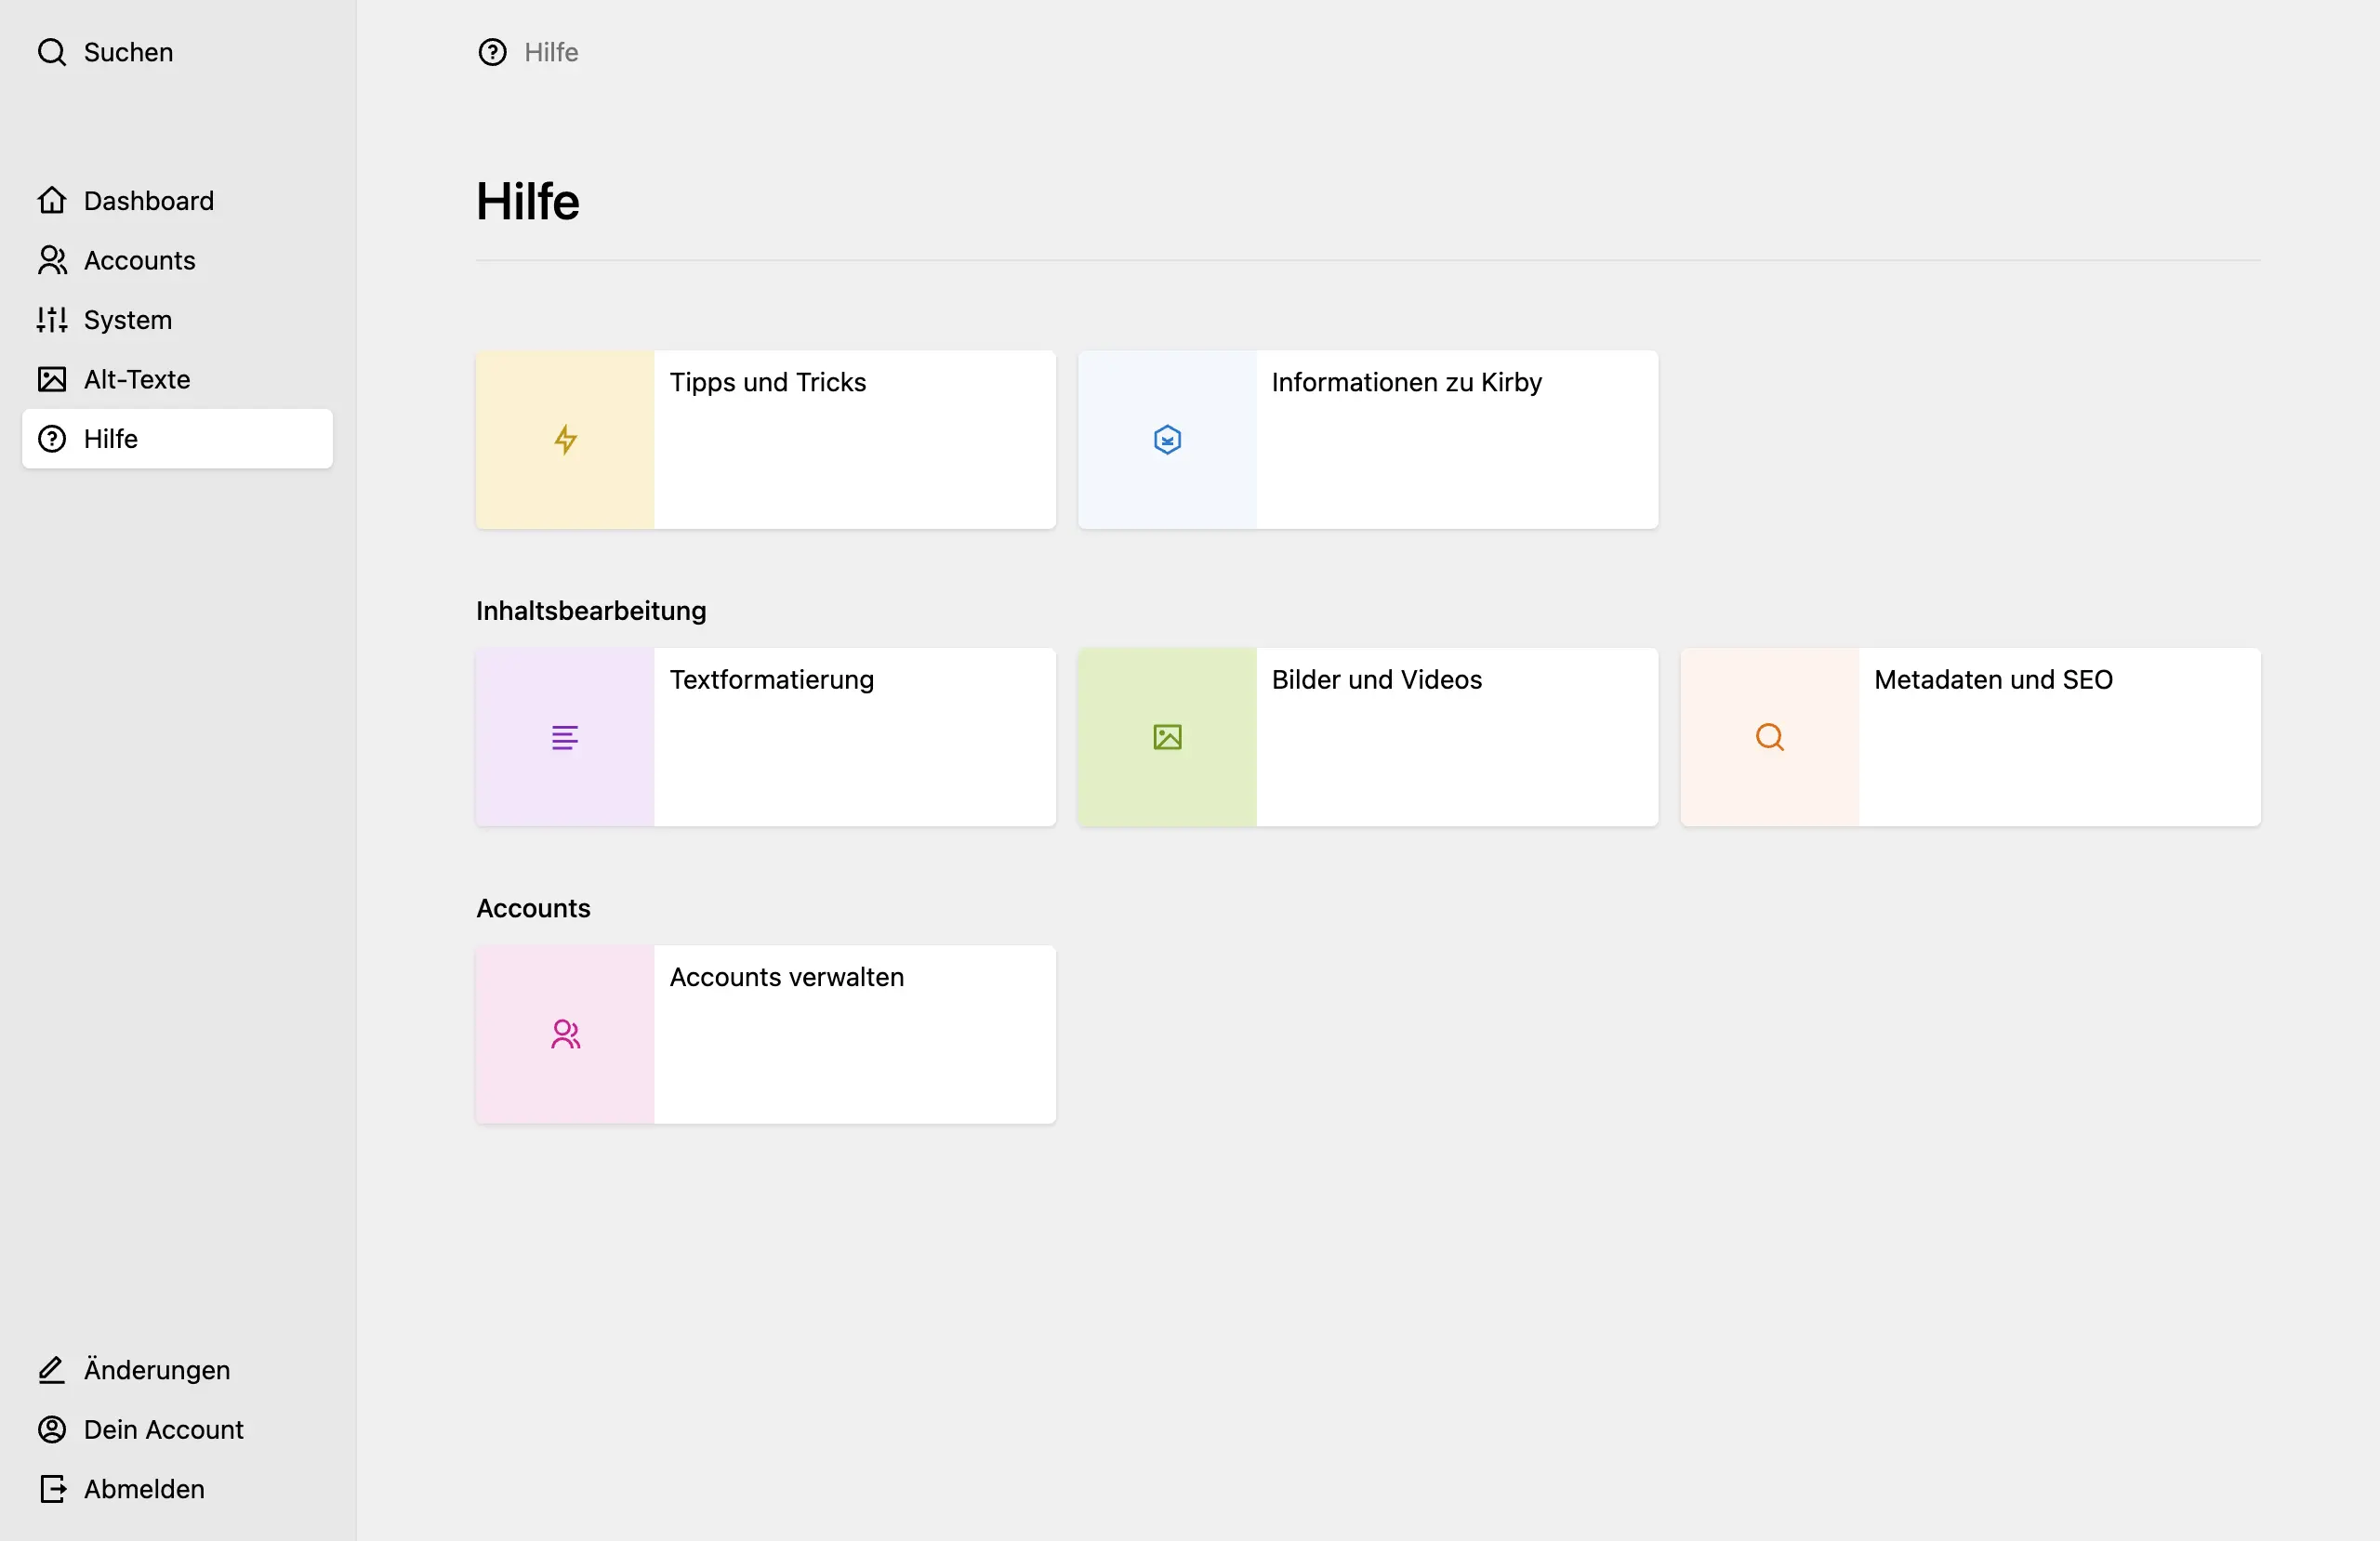
Task: Click the lightning bolt icon on Tipps card
Action: (566, 440)
